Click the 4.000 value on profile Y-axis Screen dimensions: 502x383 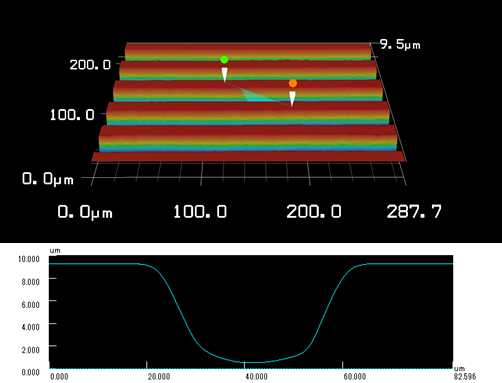(30, 327)
